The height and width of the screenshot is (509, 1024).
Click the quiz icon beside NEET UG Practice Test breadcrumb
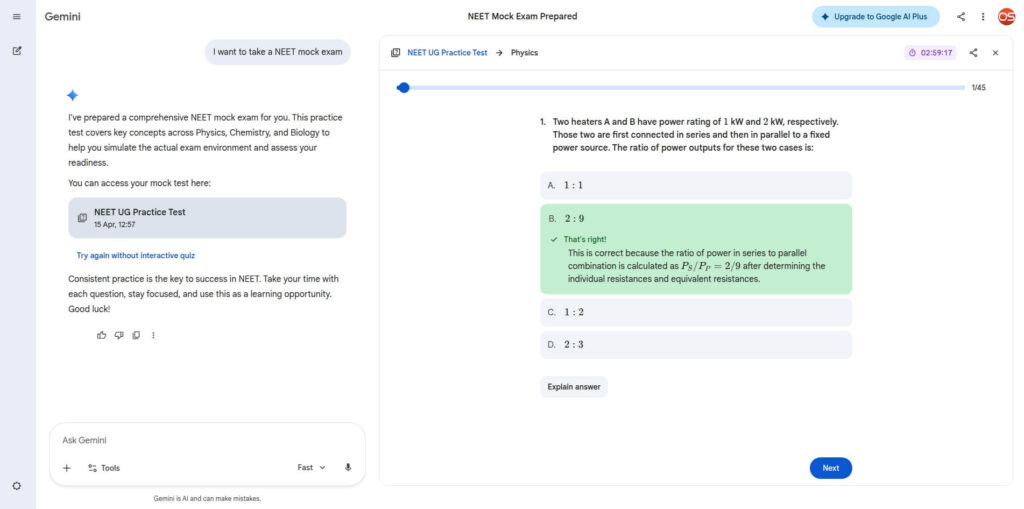click(395, 53)
